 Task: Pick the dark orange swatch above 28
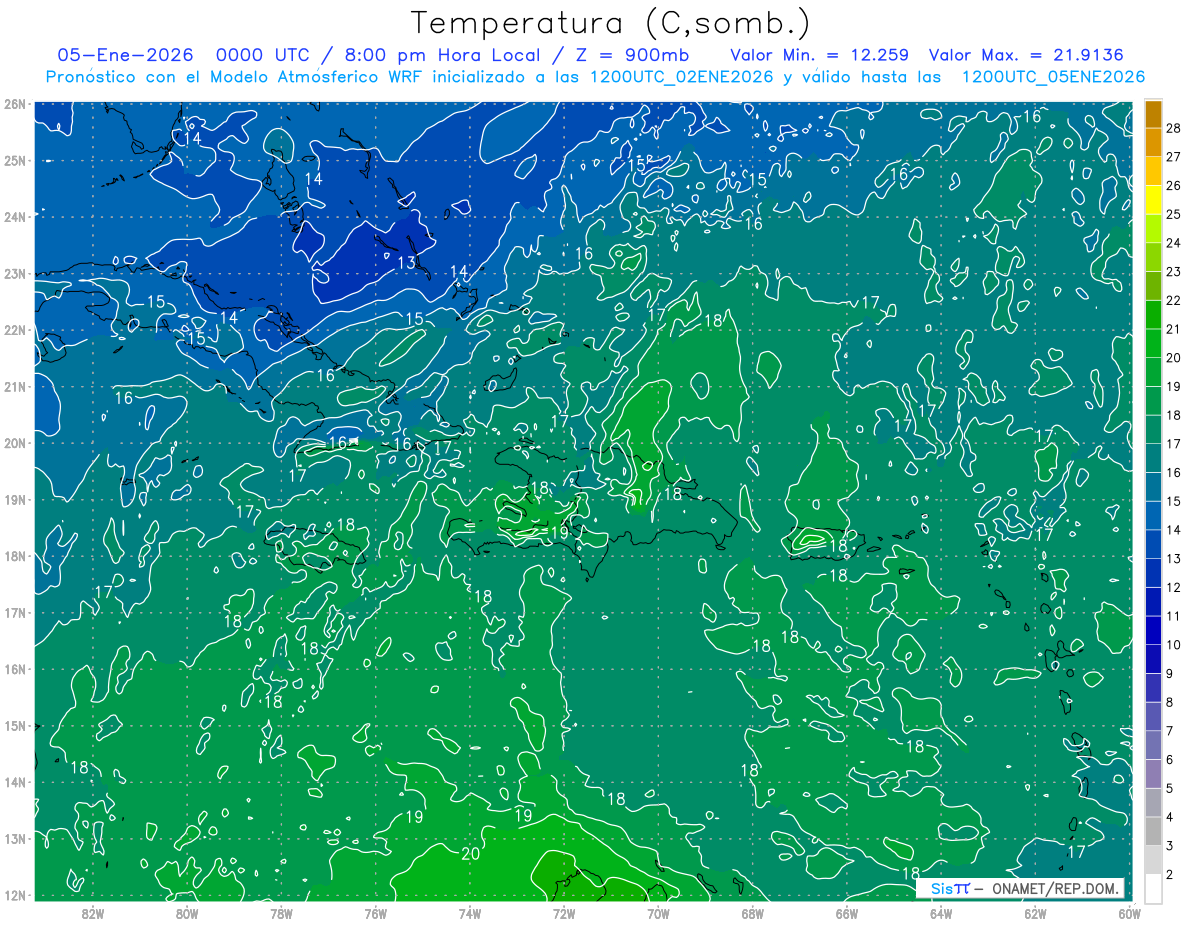(1153, 114)
